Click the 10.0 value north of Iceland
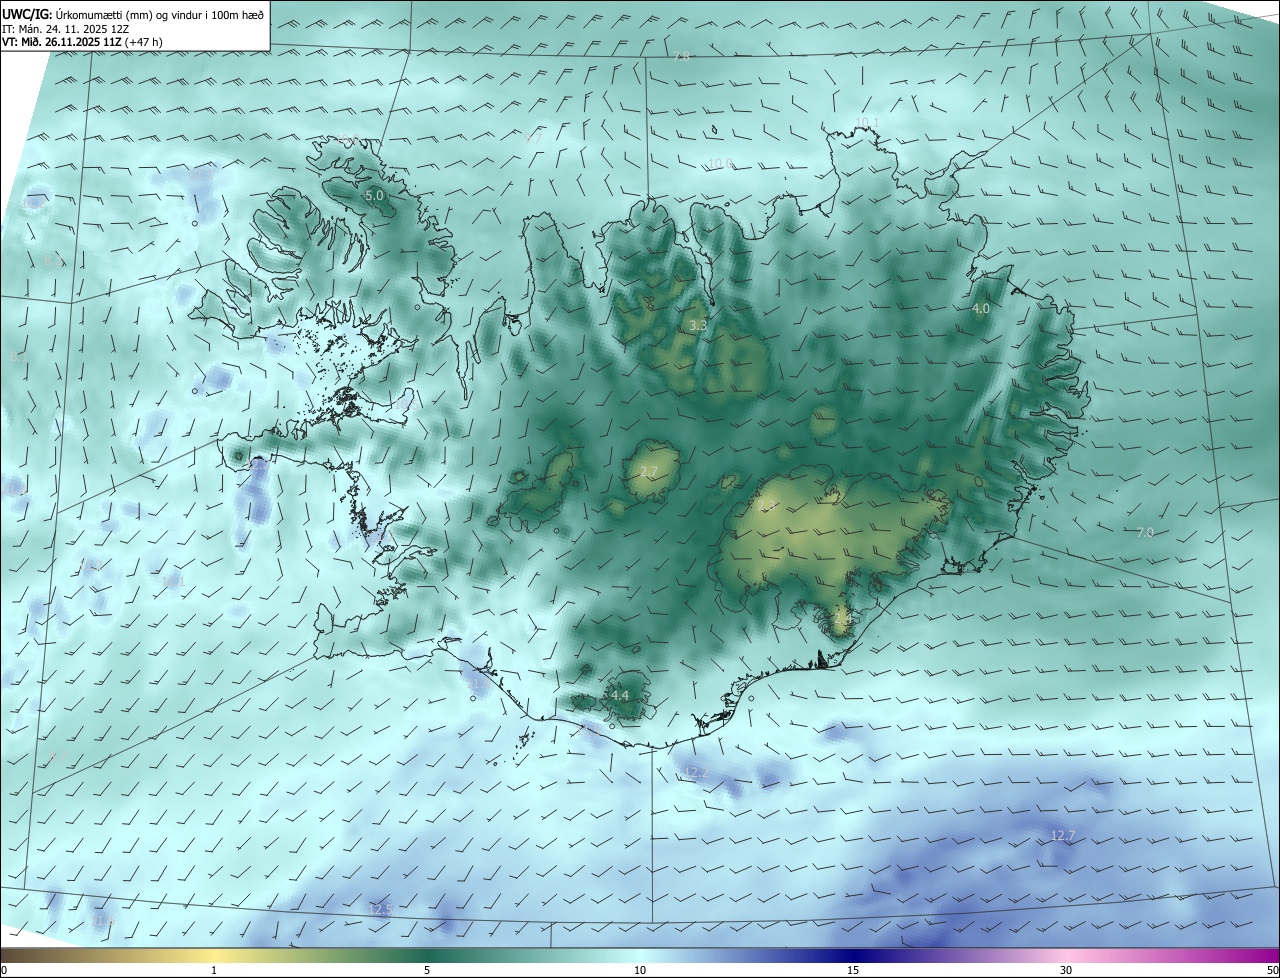This screenshot has height=978, width=1280. click(721, 164)
